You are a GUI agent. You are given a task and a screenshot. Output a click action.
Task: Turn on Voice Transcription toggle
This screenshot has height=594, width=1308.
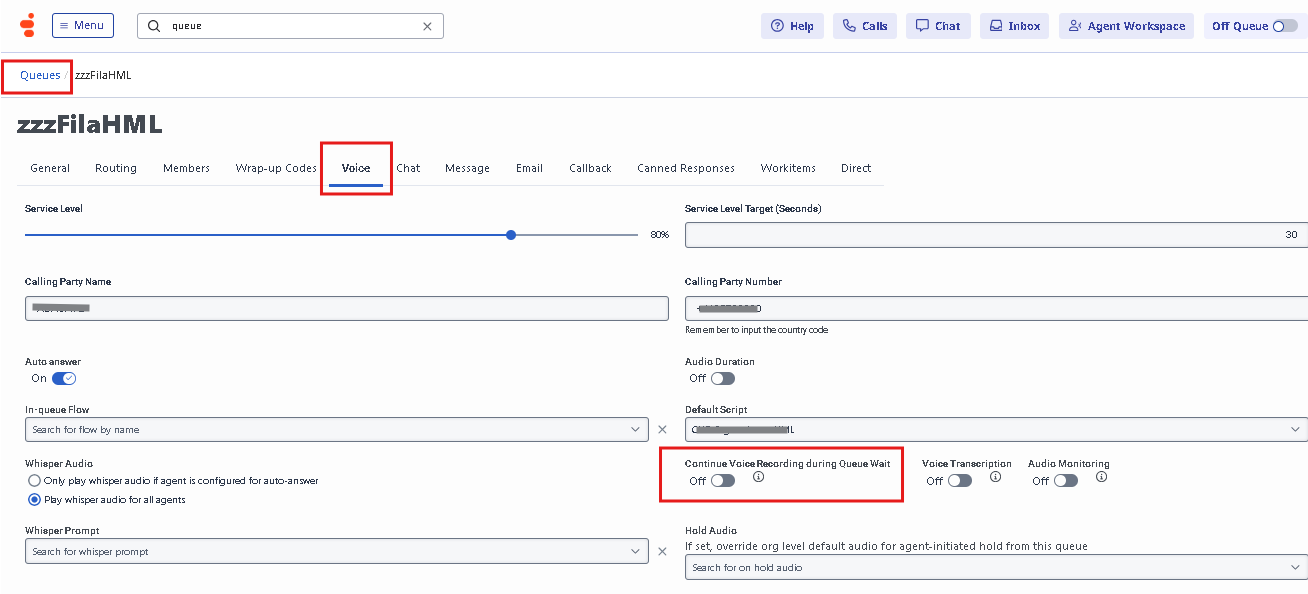[959, 481]
